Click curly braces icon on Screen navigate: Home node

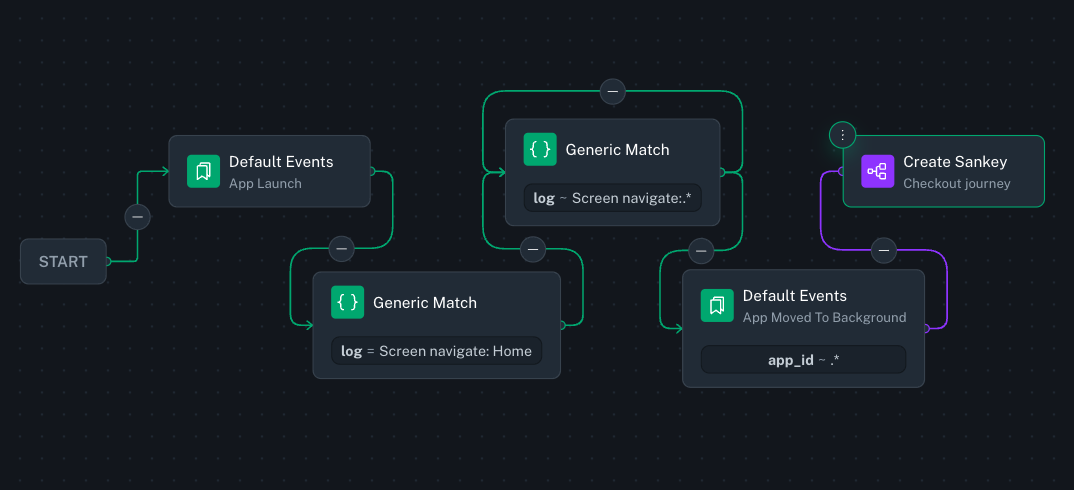pos(348,303)
